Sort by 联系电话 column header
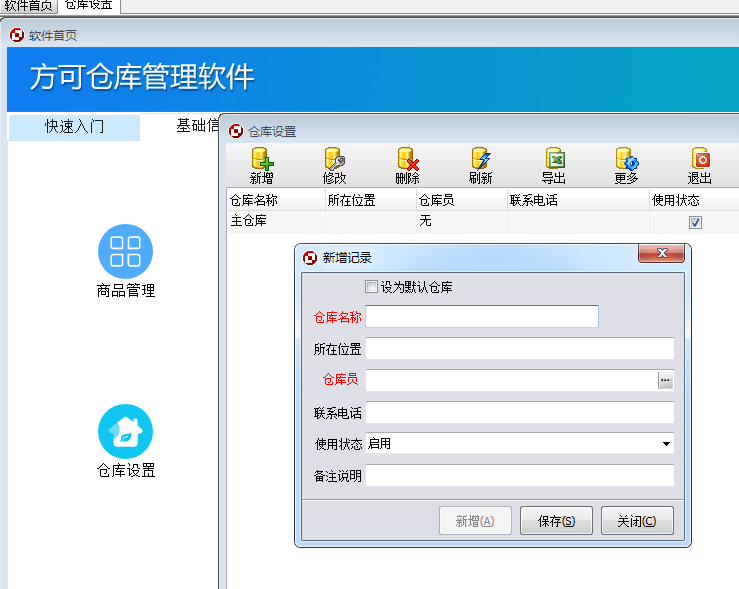This screenshot has height=589, width=739. point(578,200)
